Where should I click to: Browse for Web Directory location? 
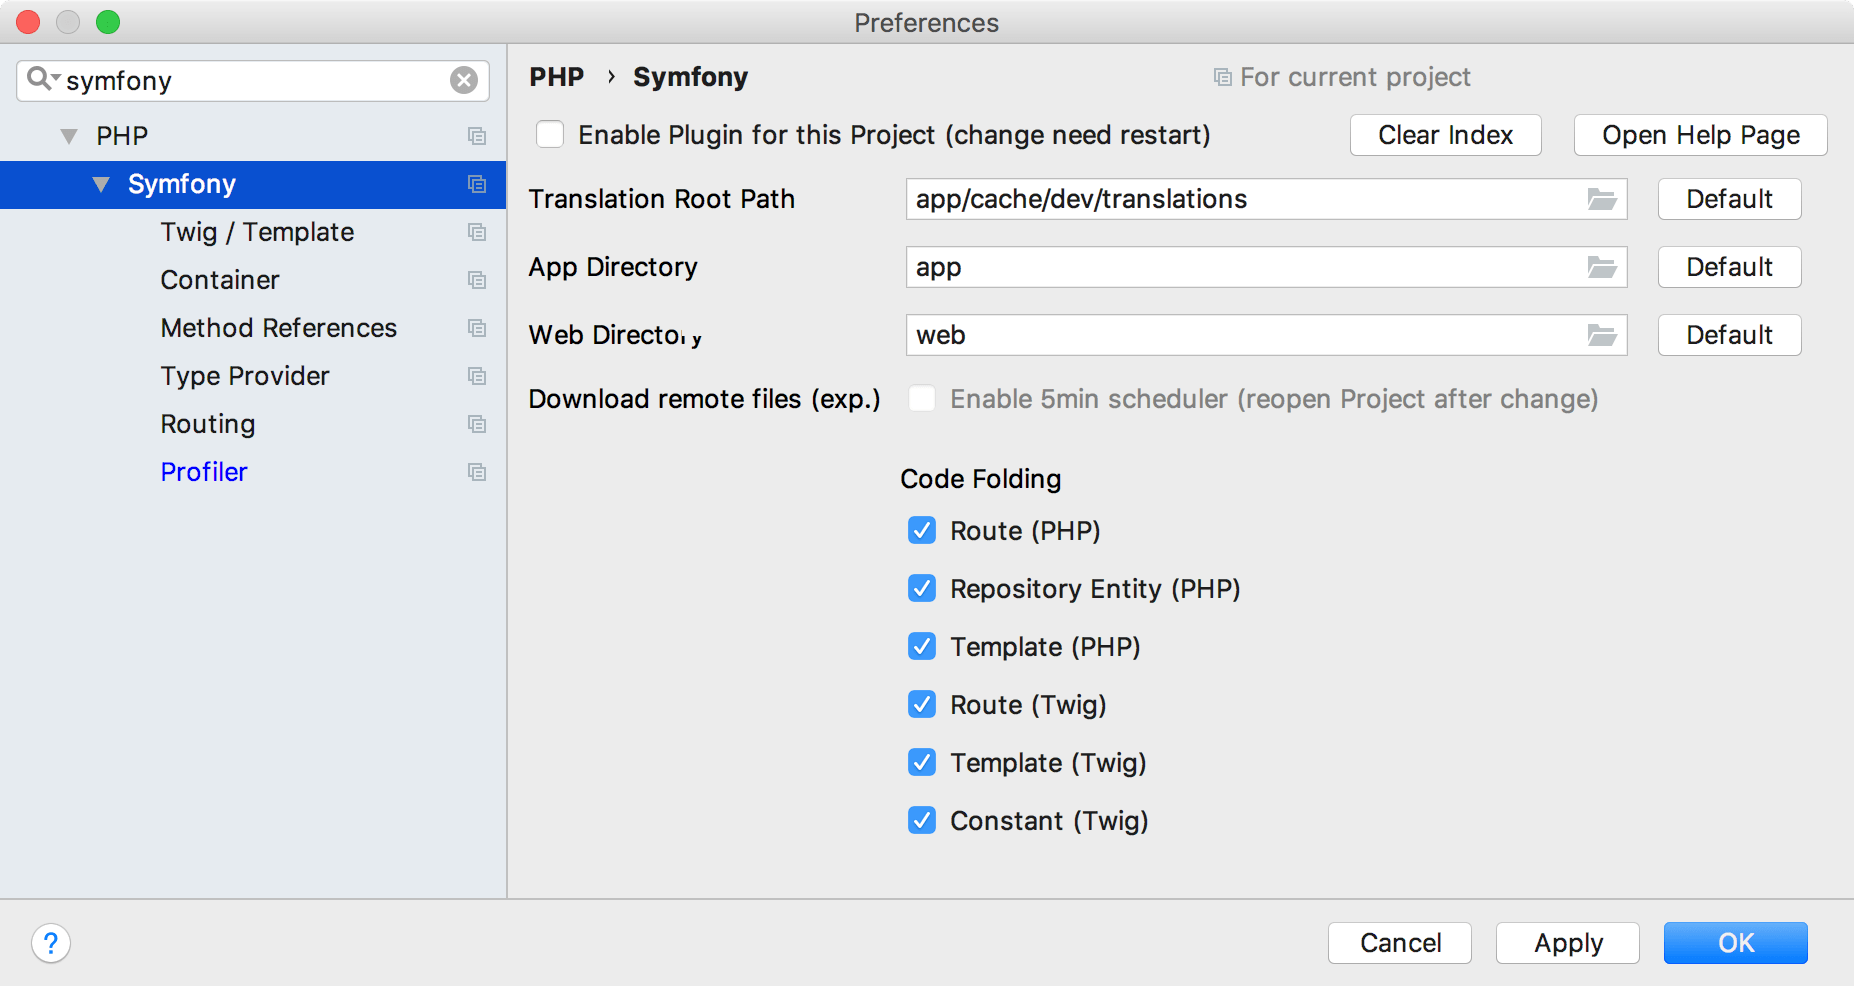[1602, 335]
